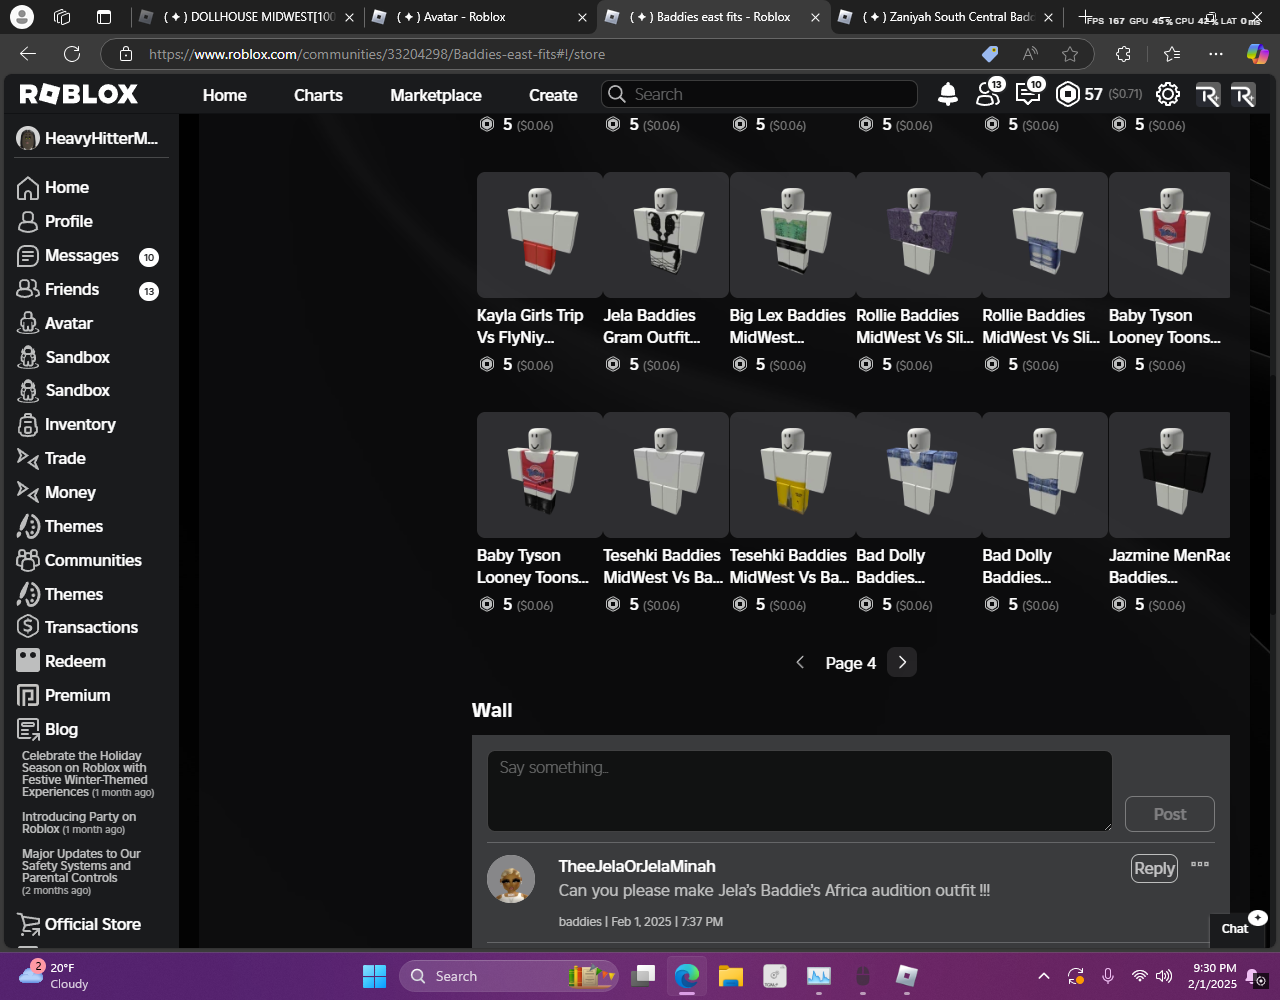Screen dimensions: 1280x1000
Task: Open Copilot in the Edge toolbar
Action: coord(1257,54)
